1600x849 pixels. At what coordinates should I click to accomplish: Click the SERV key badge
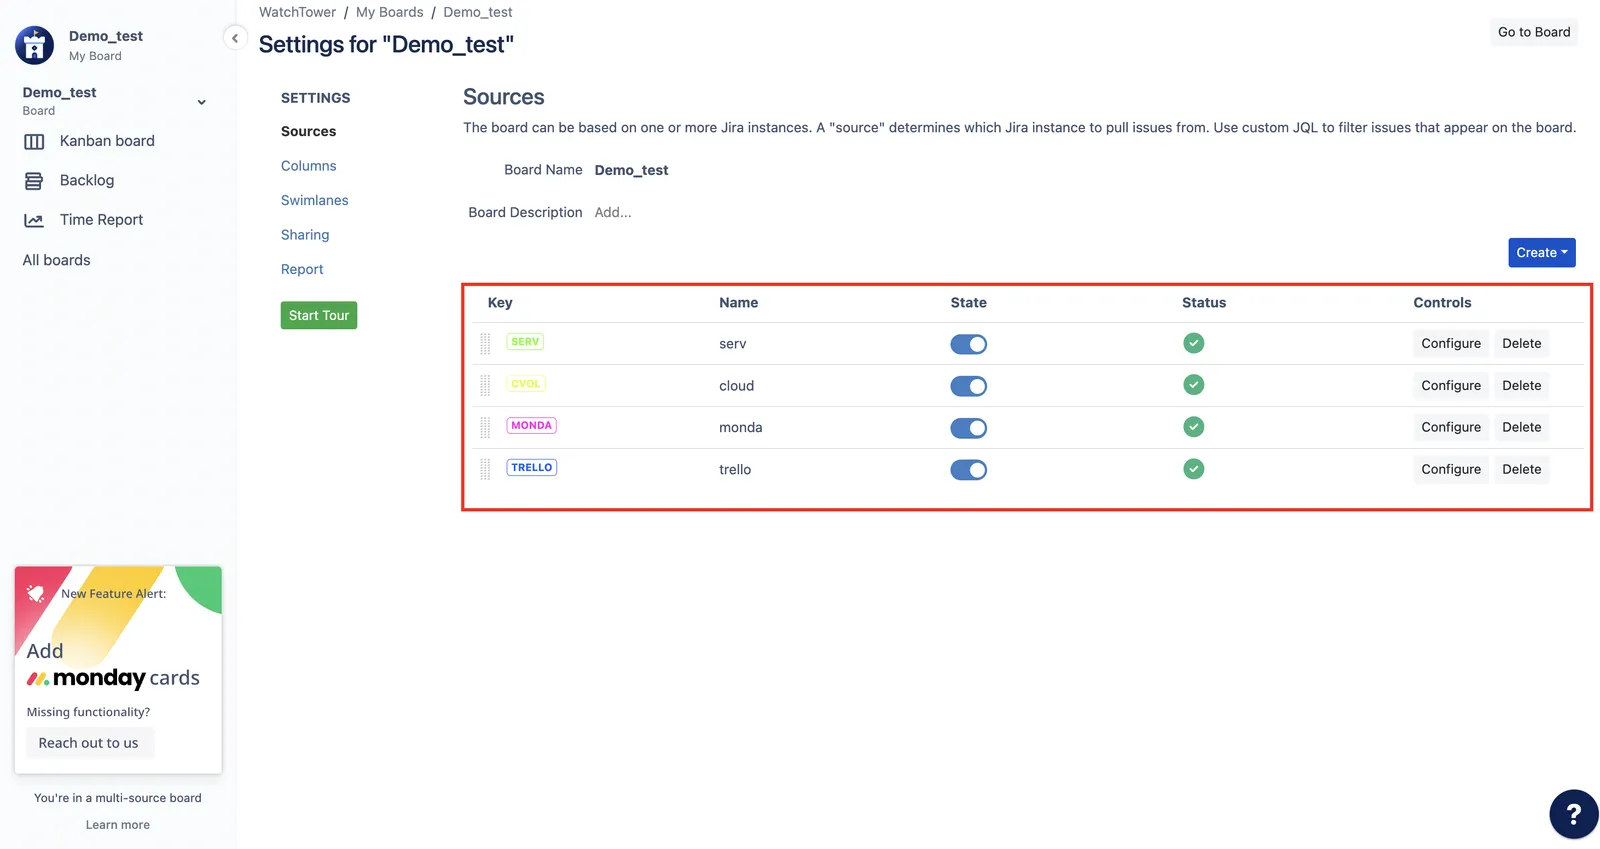pyautogui.click(x=525, y=342)
